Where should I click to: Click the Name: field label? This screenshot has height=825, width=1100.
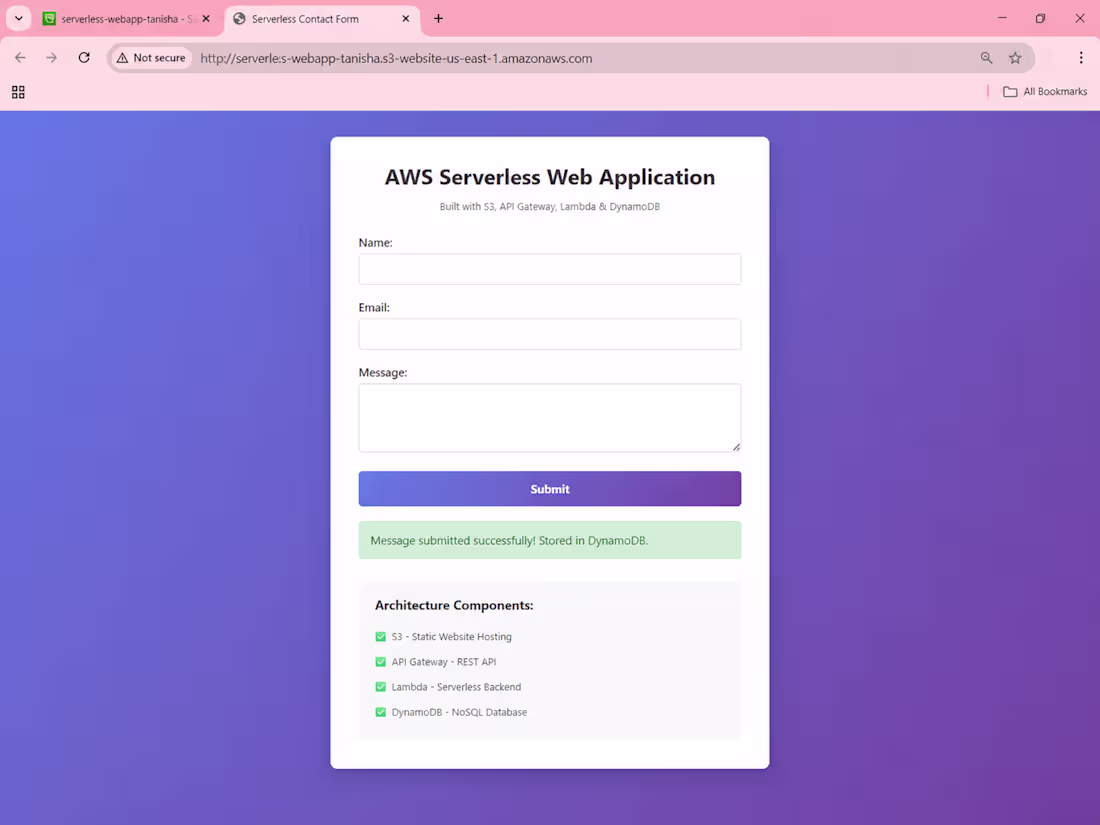375,243
